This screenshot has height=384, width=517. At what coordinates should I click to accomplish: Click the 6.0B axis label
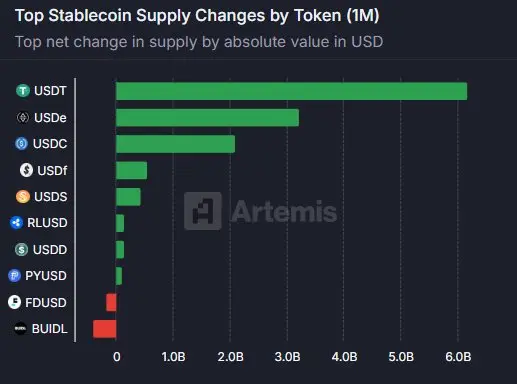click(458, 357)
